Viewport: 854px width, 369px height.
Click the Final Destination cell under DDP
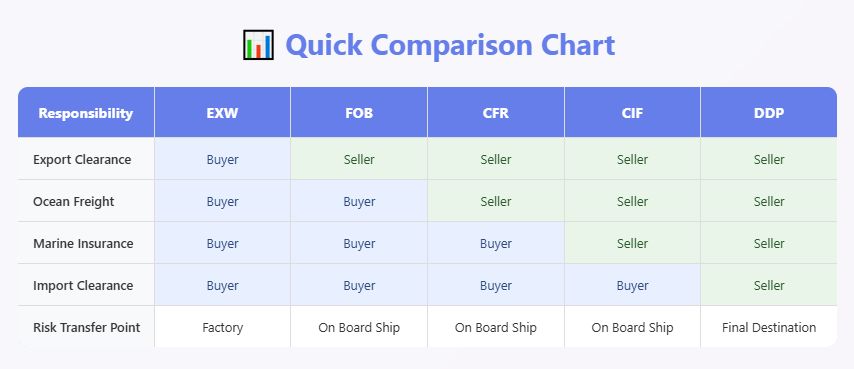point(768,327)
